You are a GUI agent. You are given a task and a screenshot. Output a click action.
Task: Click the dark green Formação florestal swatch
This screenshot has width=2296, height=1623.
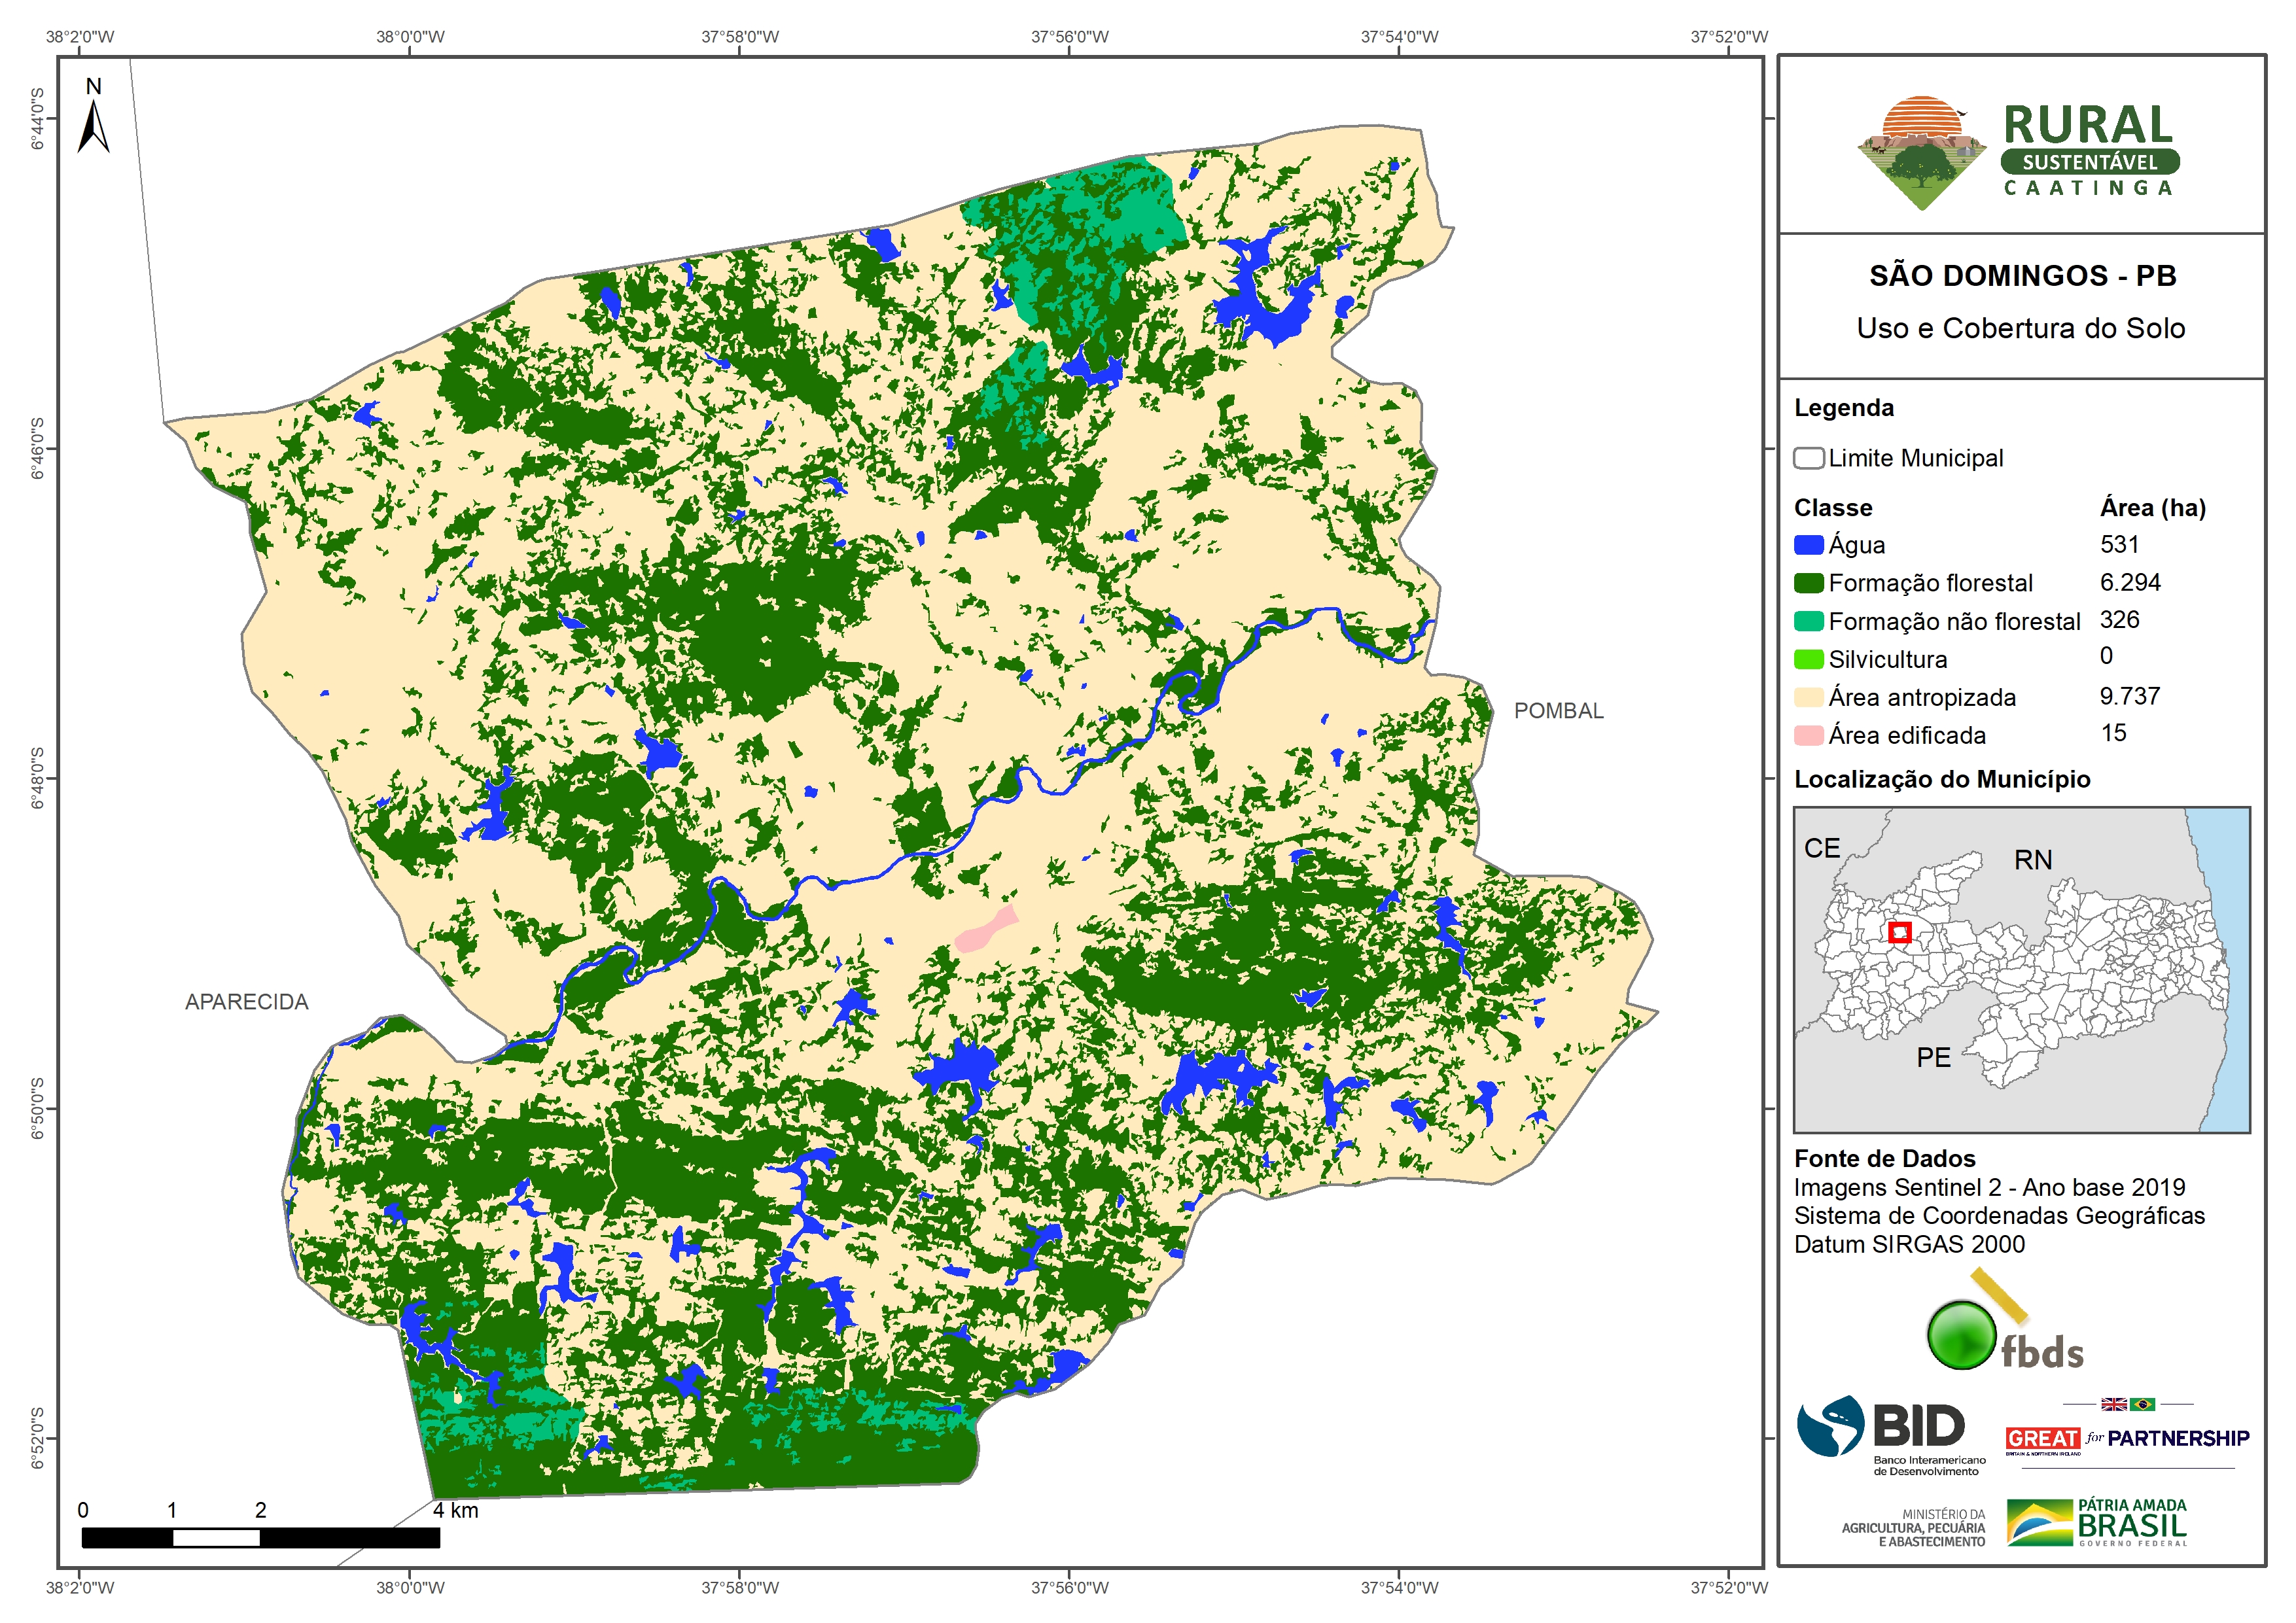[x=1808, y=583]
